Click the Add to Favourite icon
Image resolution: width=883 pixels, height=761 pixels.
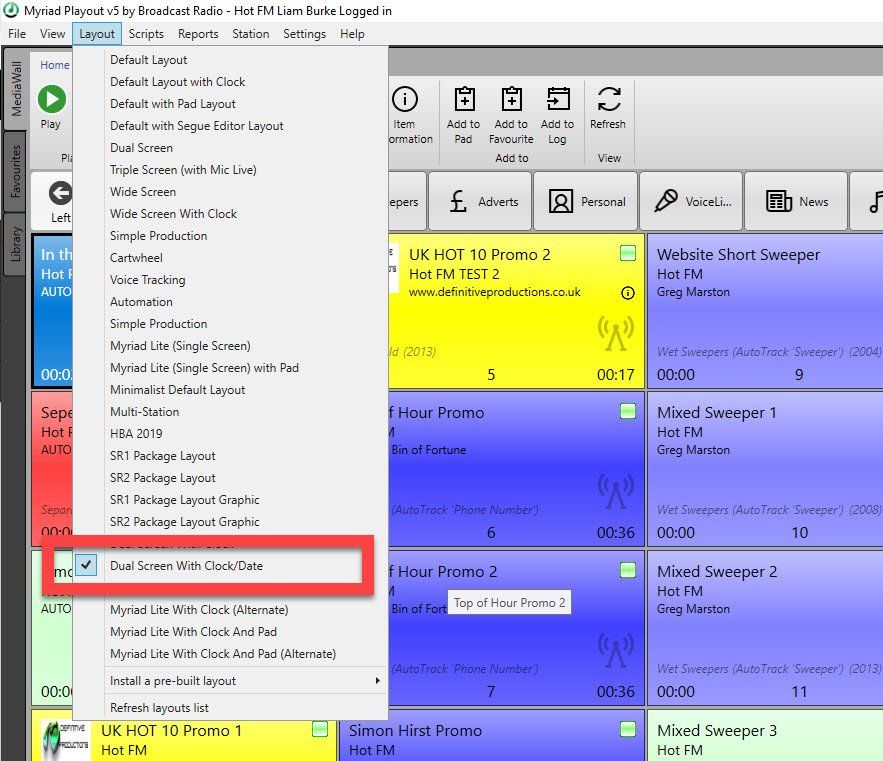[x=511, y=99]
